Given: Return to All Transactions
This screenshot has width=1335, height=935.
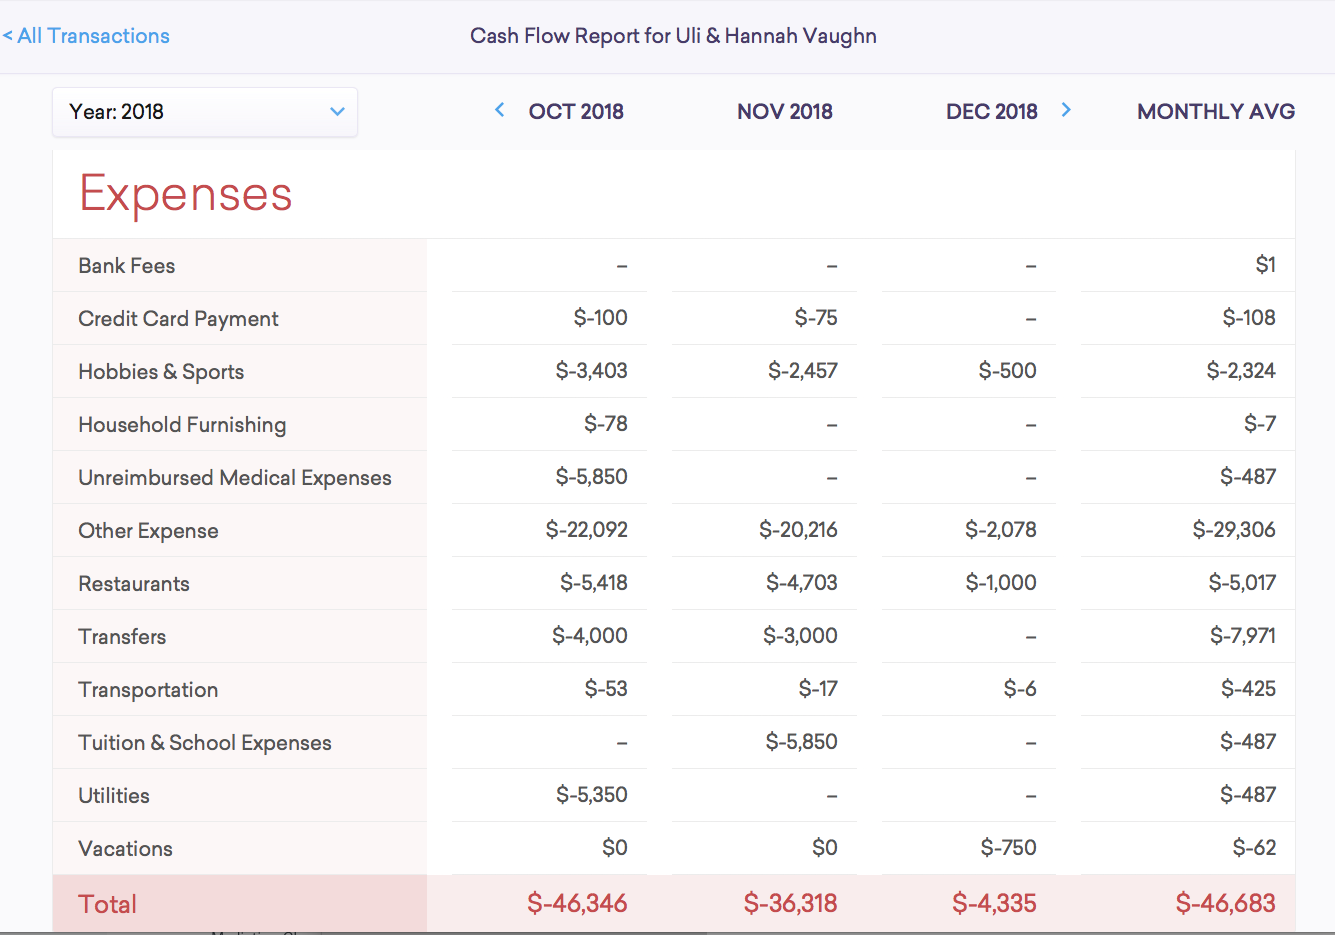Looking at the screenshot, I should [86, 36].
